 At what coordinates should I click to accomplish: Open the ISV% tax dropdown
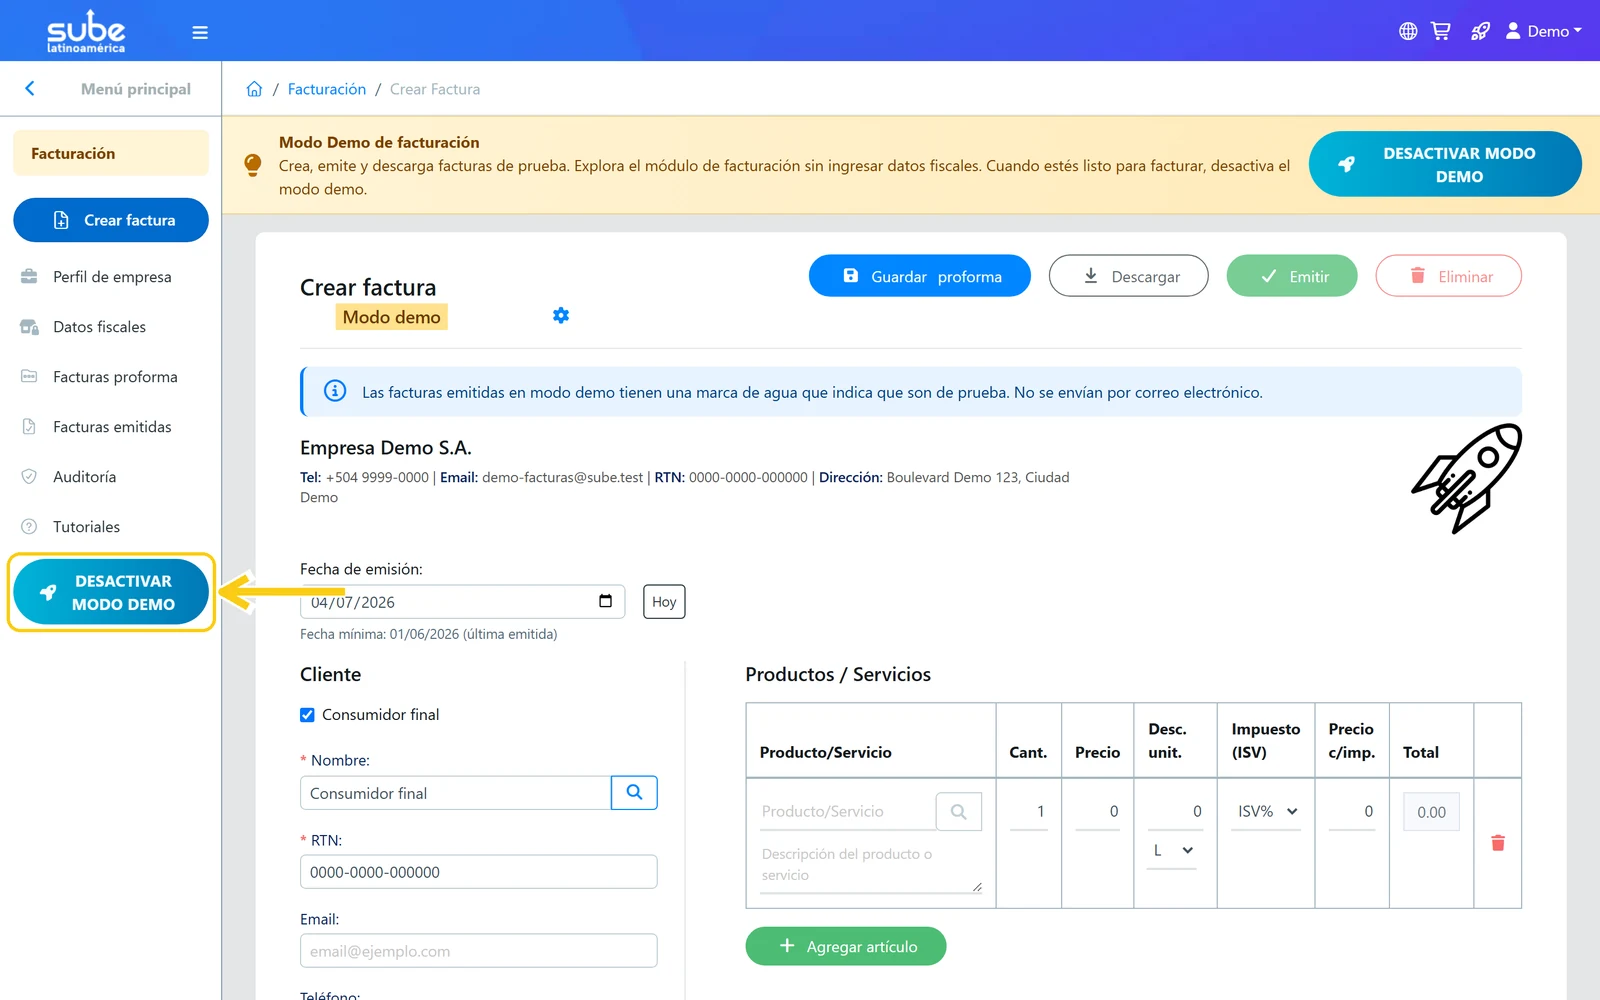(1266, 812)
